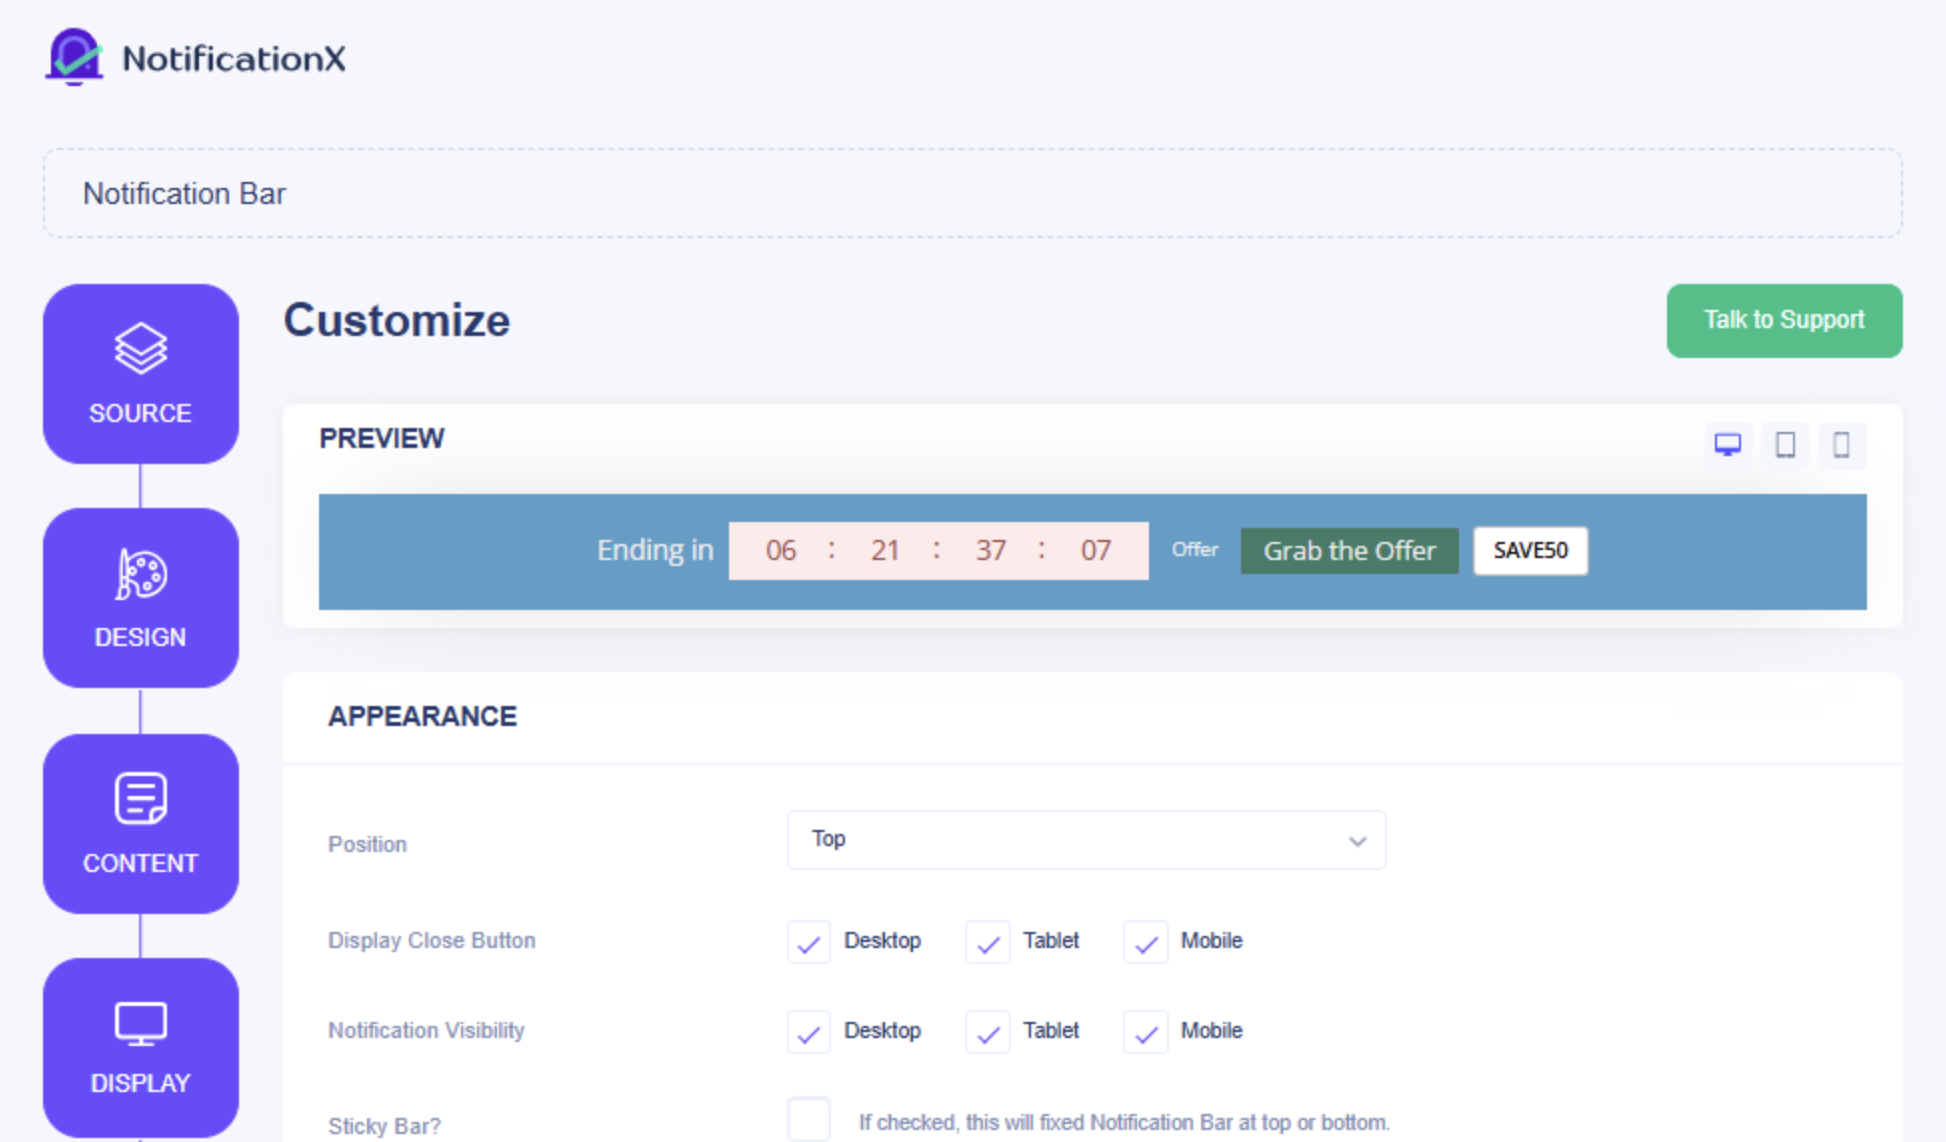Click the Offer text in preview bar
Screen dimensions: 1946x1142
[1195, 549]
